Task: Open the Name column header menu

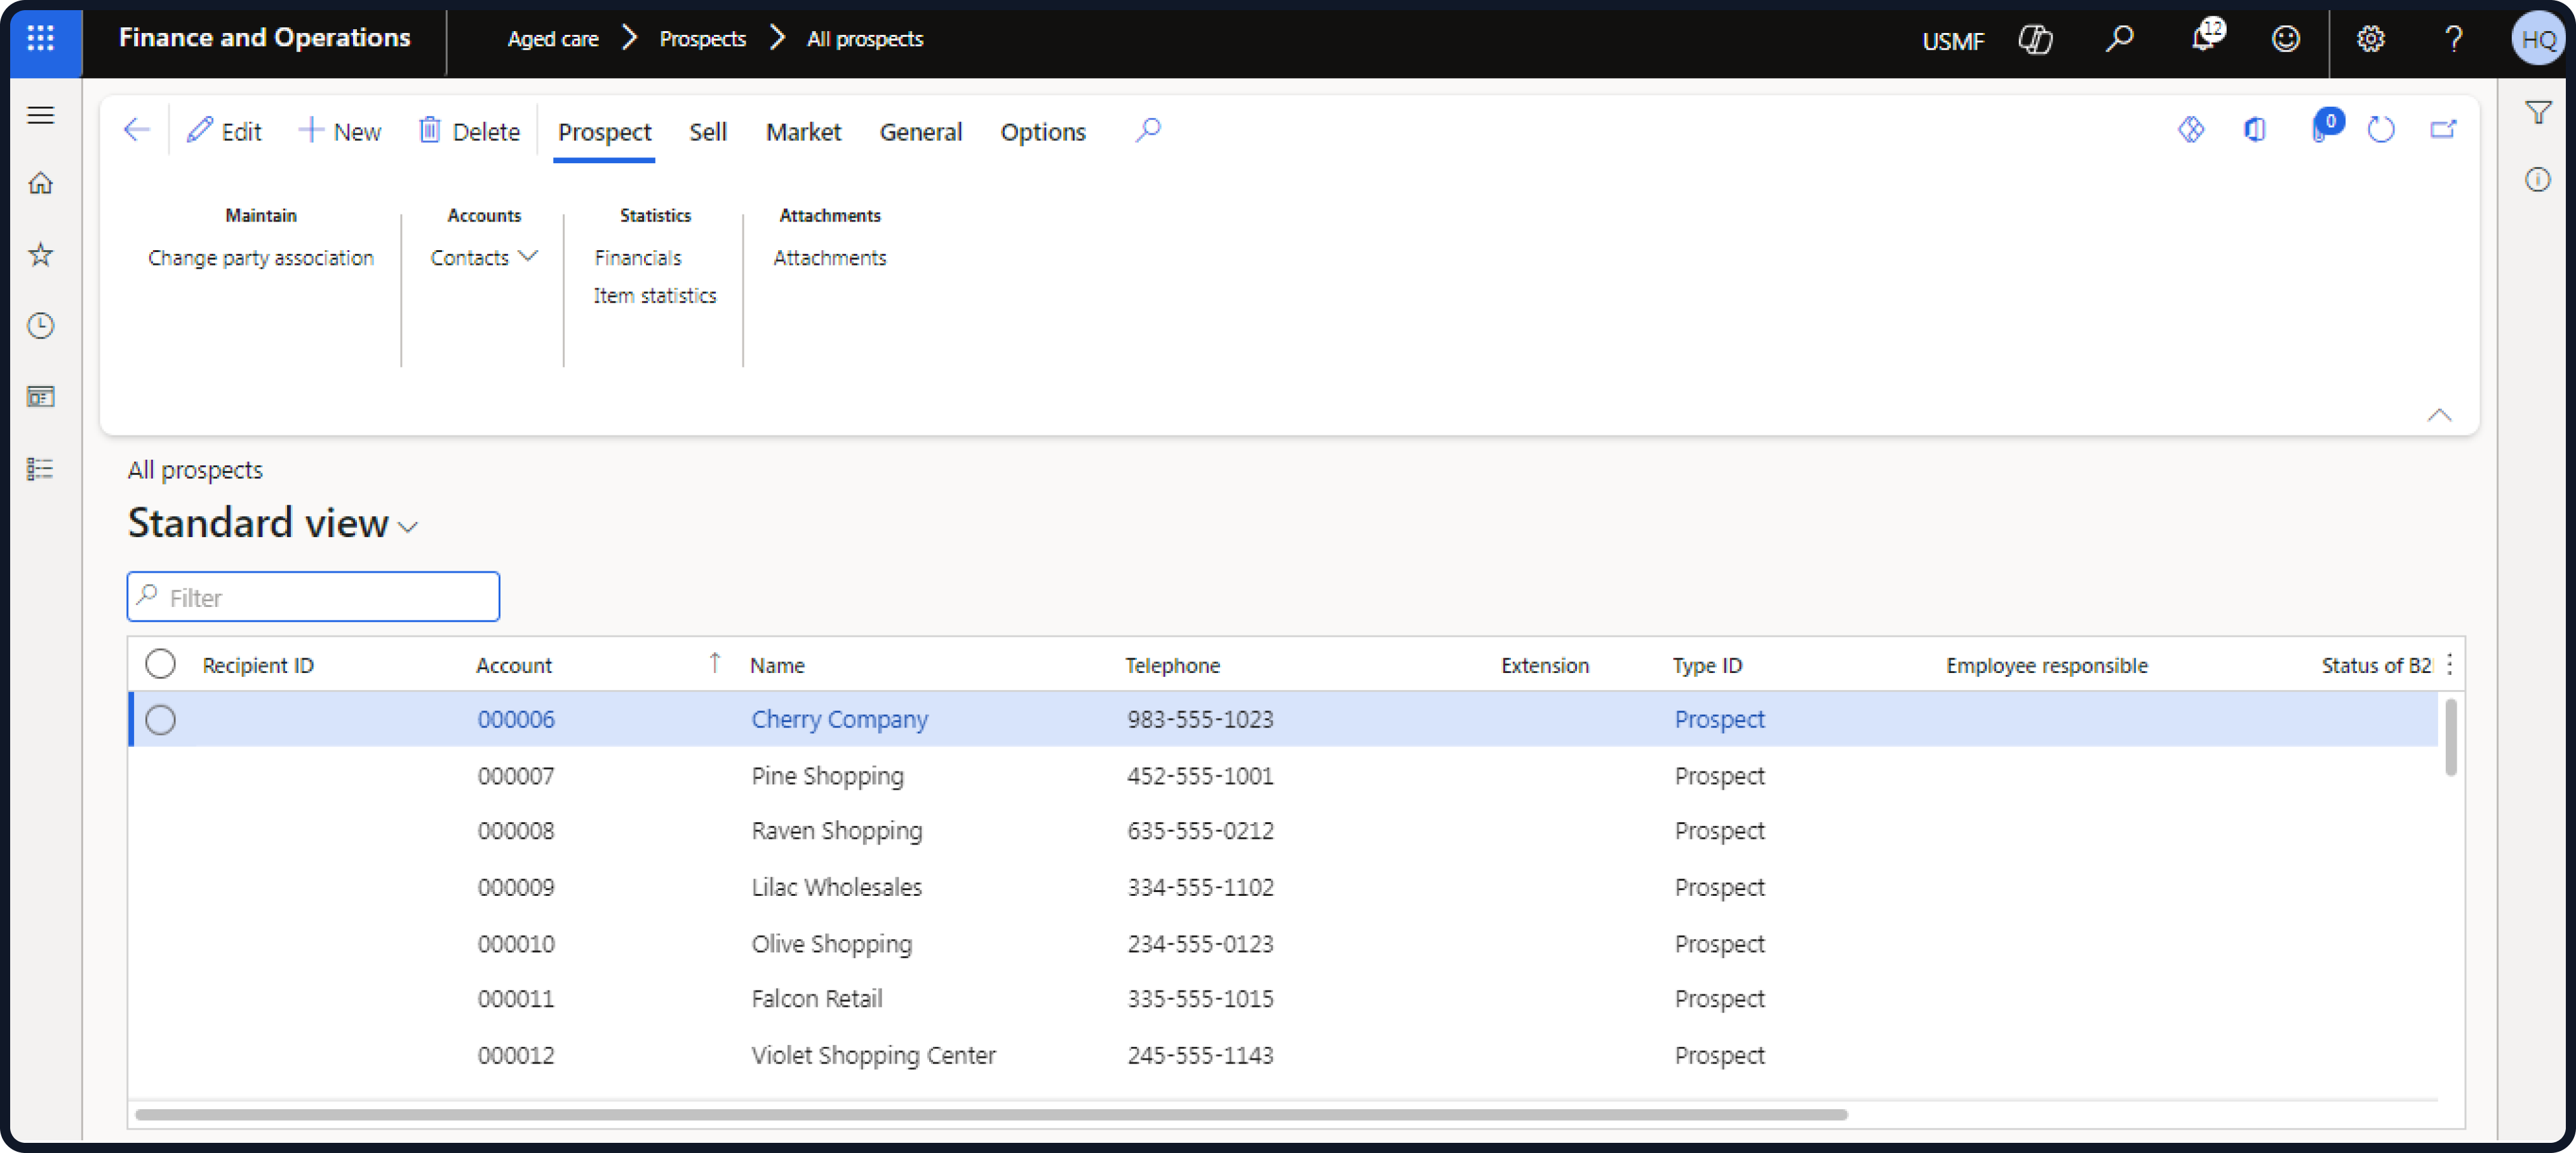Action: 777,665
